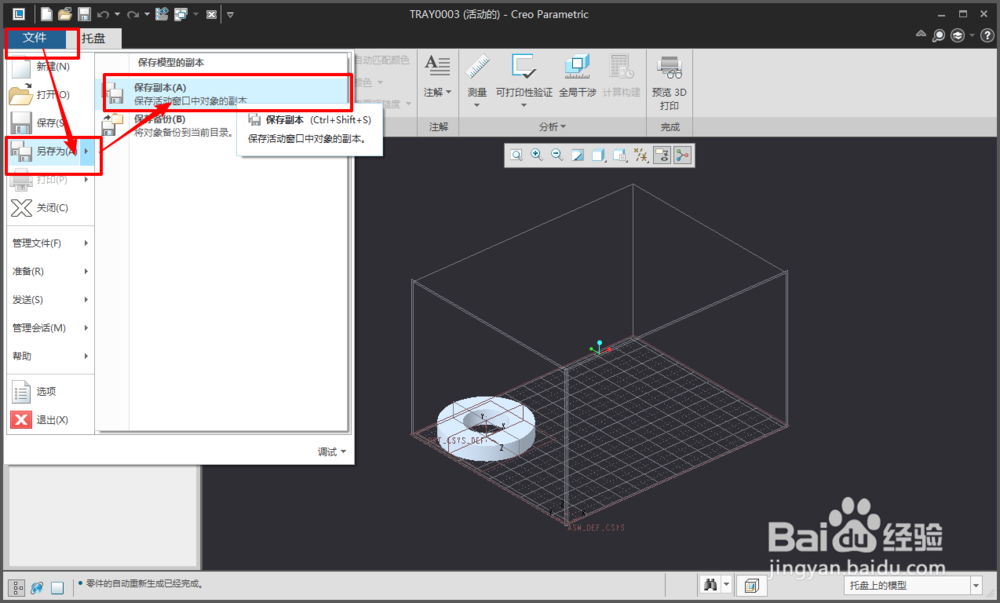This screenshot has height=603, width=1000.
Task: Click the PTC learning connector icon
Action: coord(957,36)
